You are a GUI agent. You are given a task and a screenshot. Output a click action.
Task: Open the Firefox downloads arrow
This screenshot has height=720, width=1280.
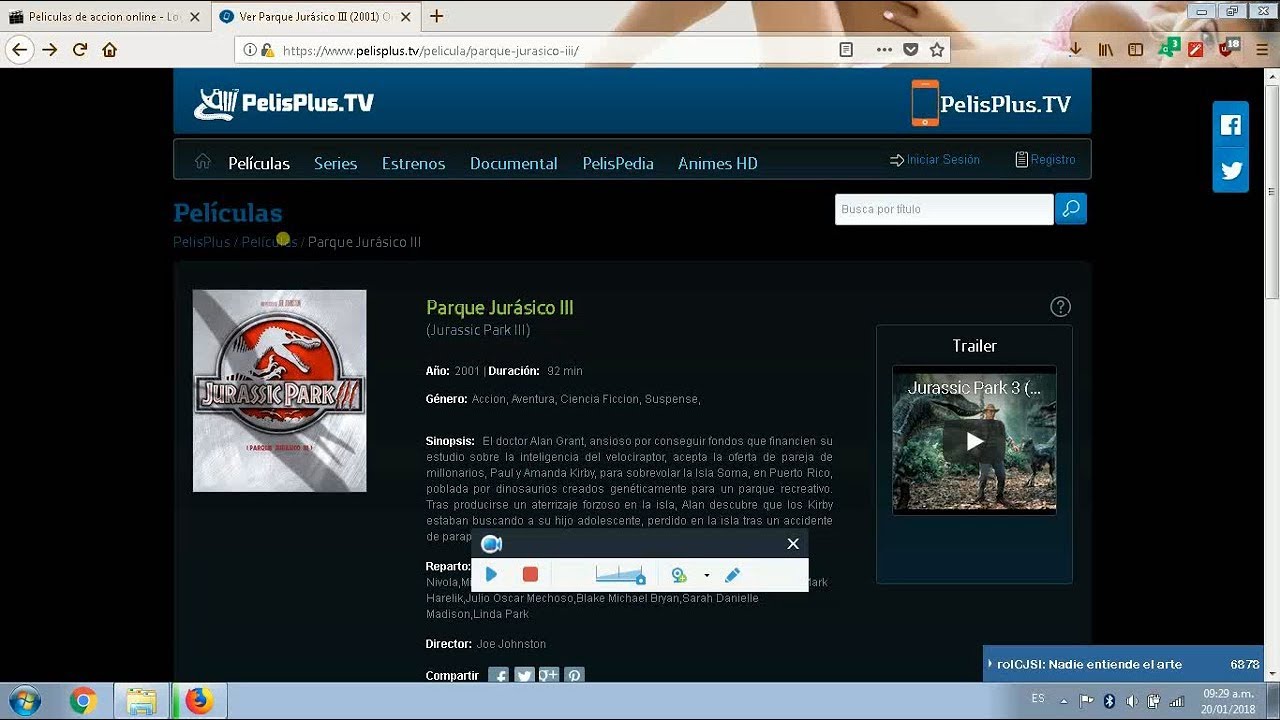pos(1076,49)
